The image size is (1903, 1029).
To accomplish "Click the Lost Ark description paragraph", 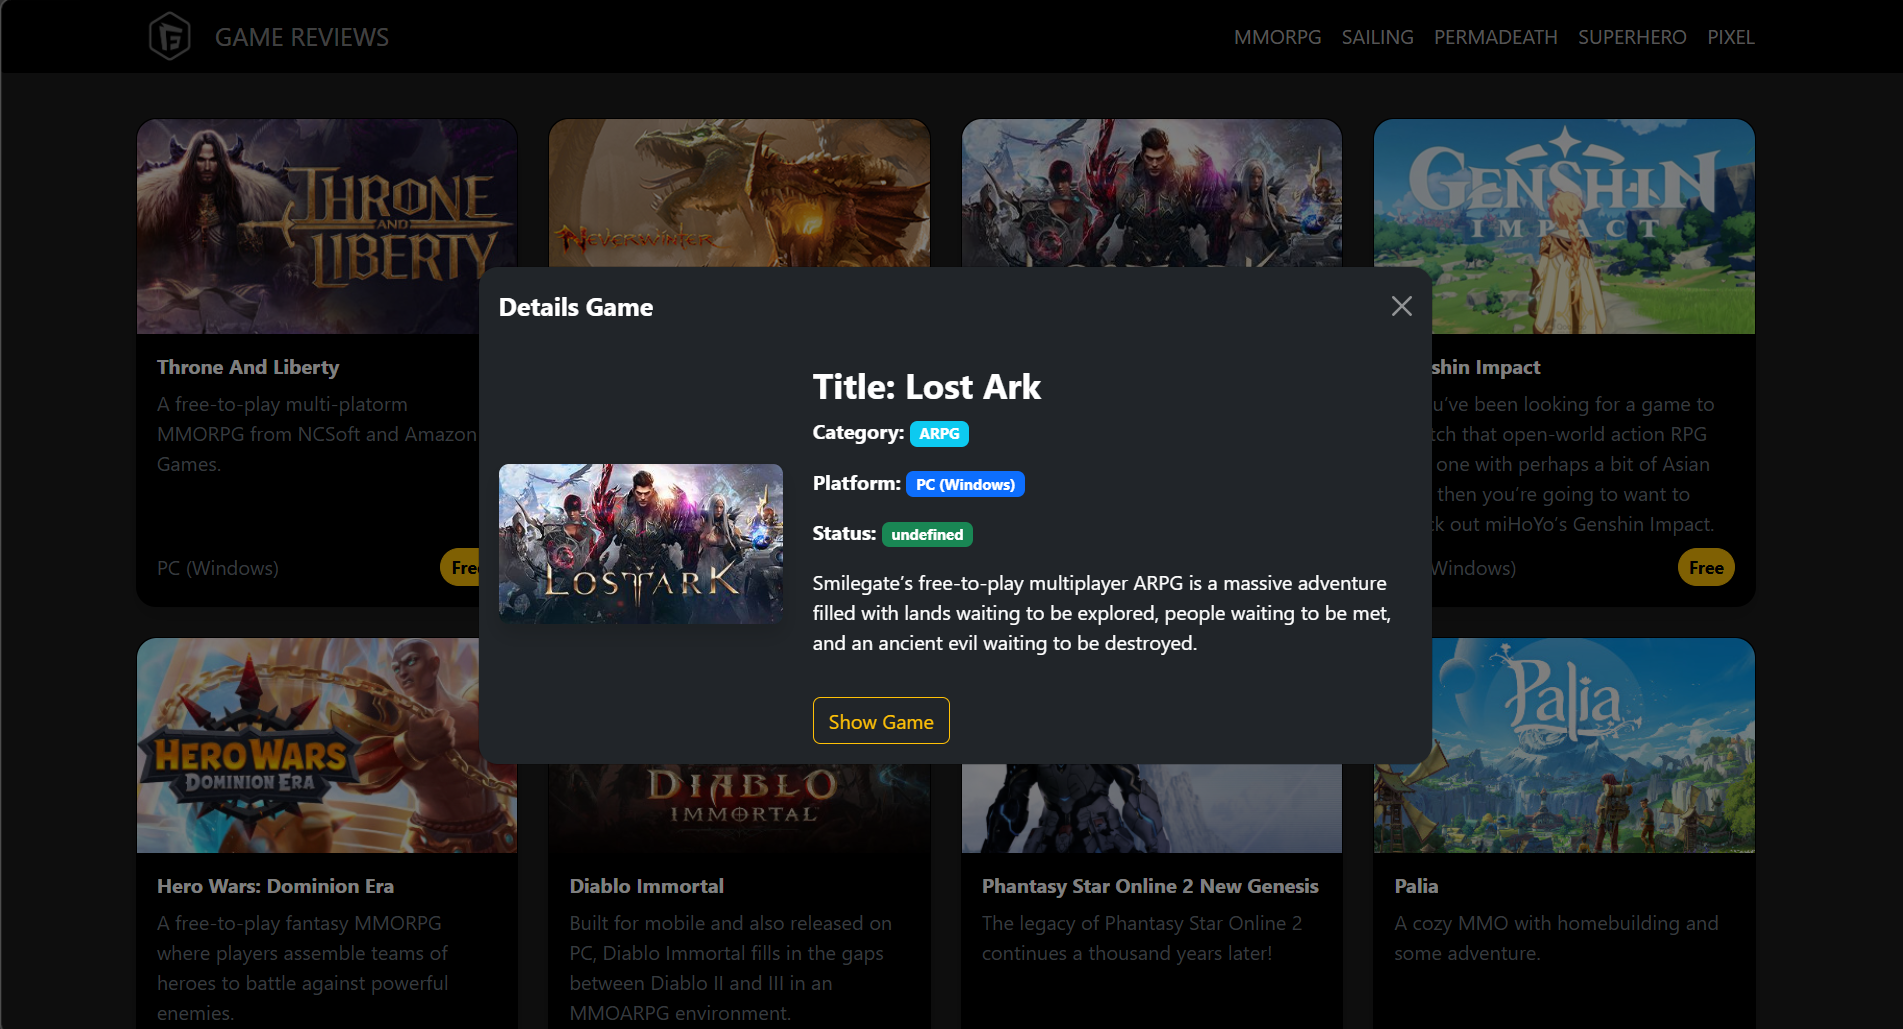I will click(1102, 613).
